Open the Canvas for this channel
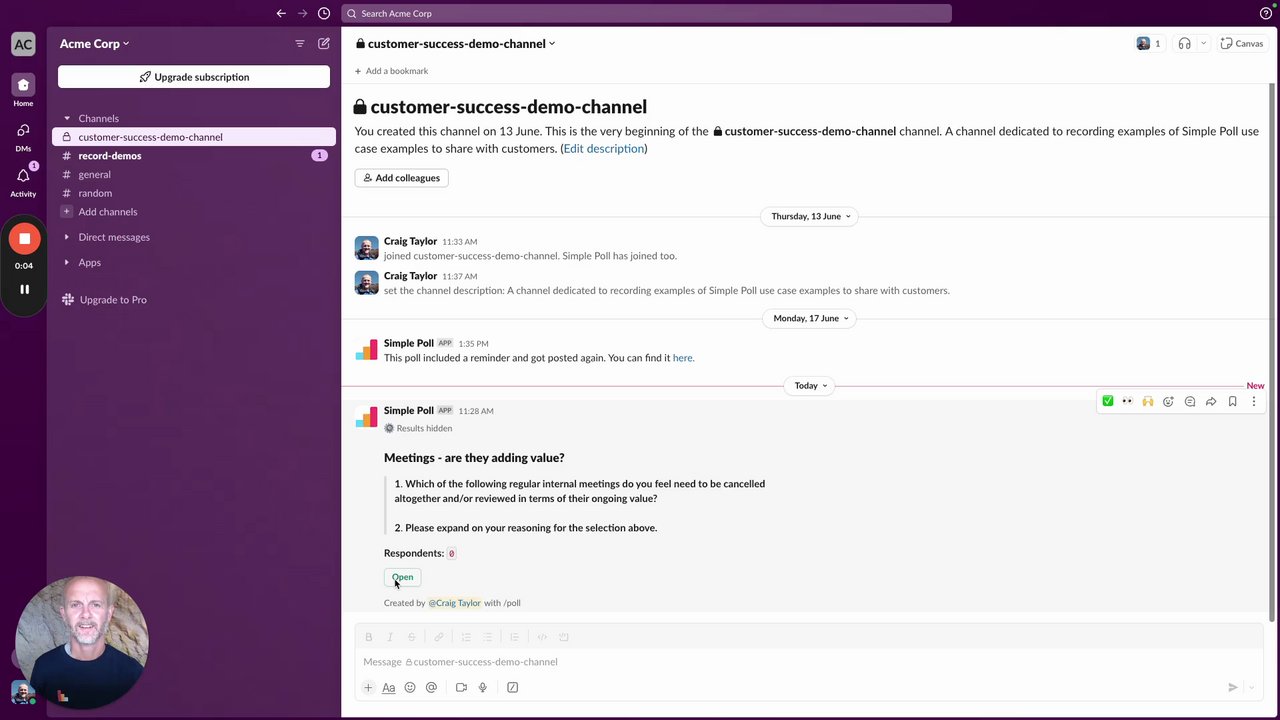The width and height of the screenshot is (1280, 720). point(1242,43)
